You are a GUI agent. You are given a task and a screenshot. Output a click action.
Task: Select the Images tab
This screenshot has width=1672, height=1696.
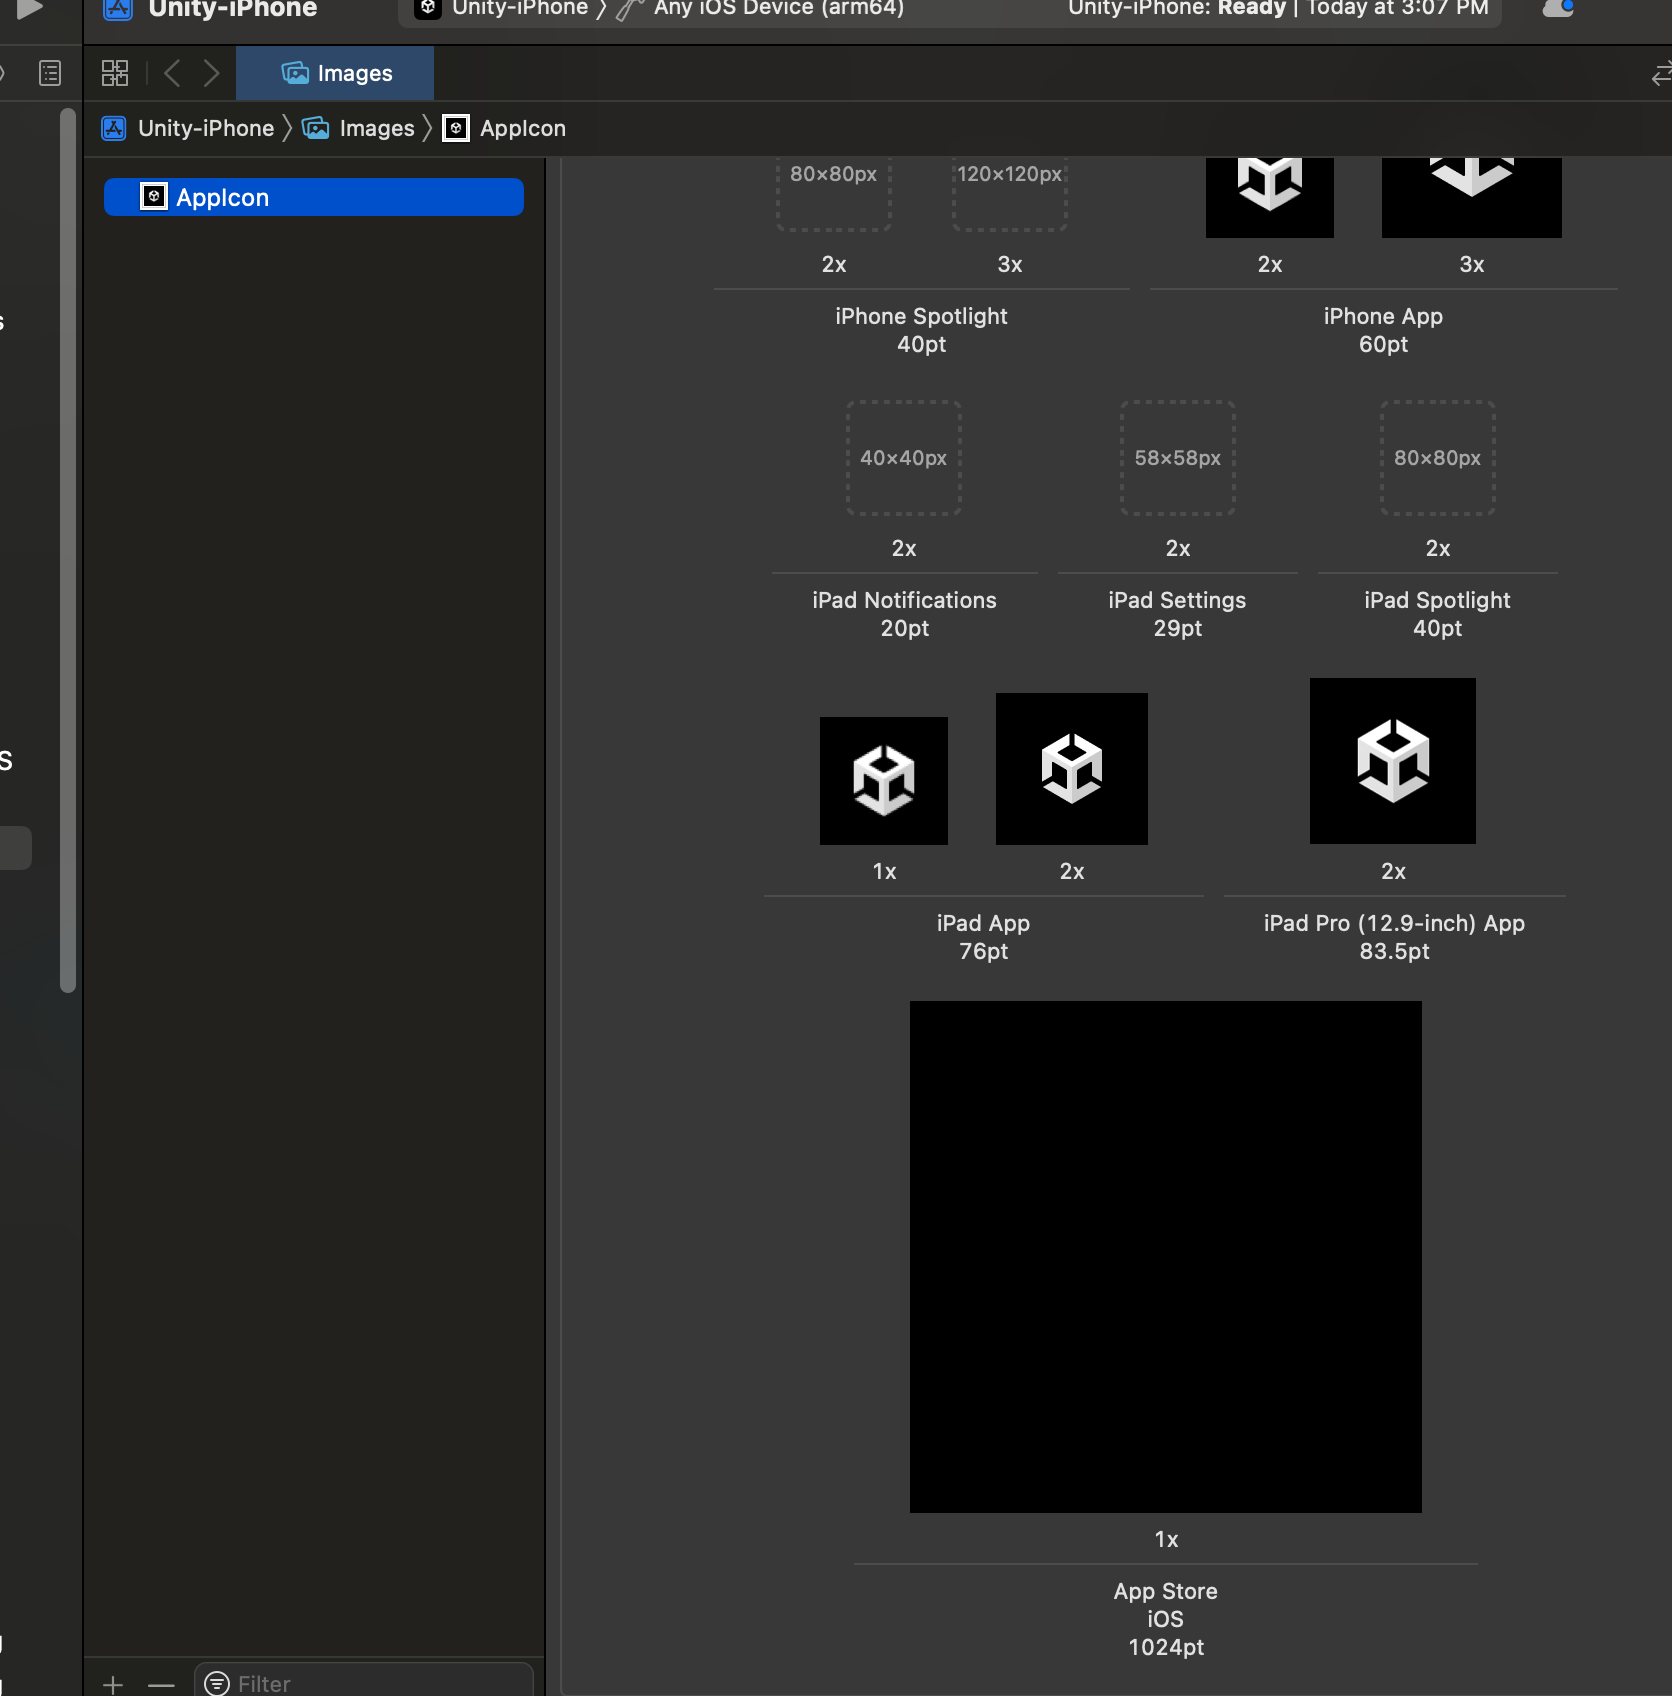(x=335, y=73)
